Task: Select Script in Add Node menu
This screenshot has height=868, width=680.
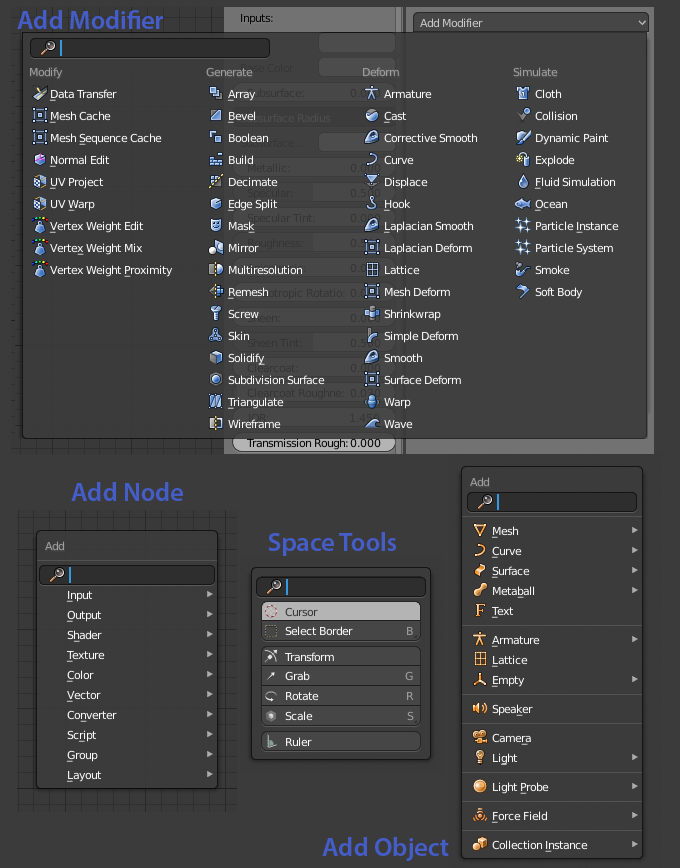Action: click(x=81, y=735)
